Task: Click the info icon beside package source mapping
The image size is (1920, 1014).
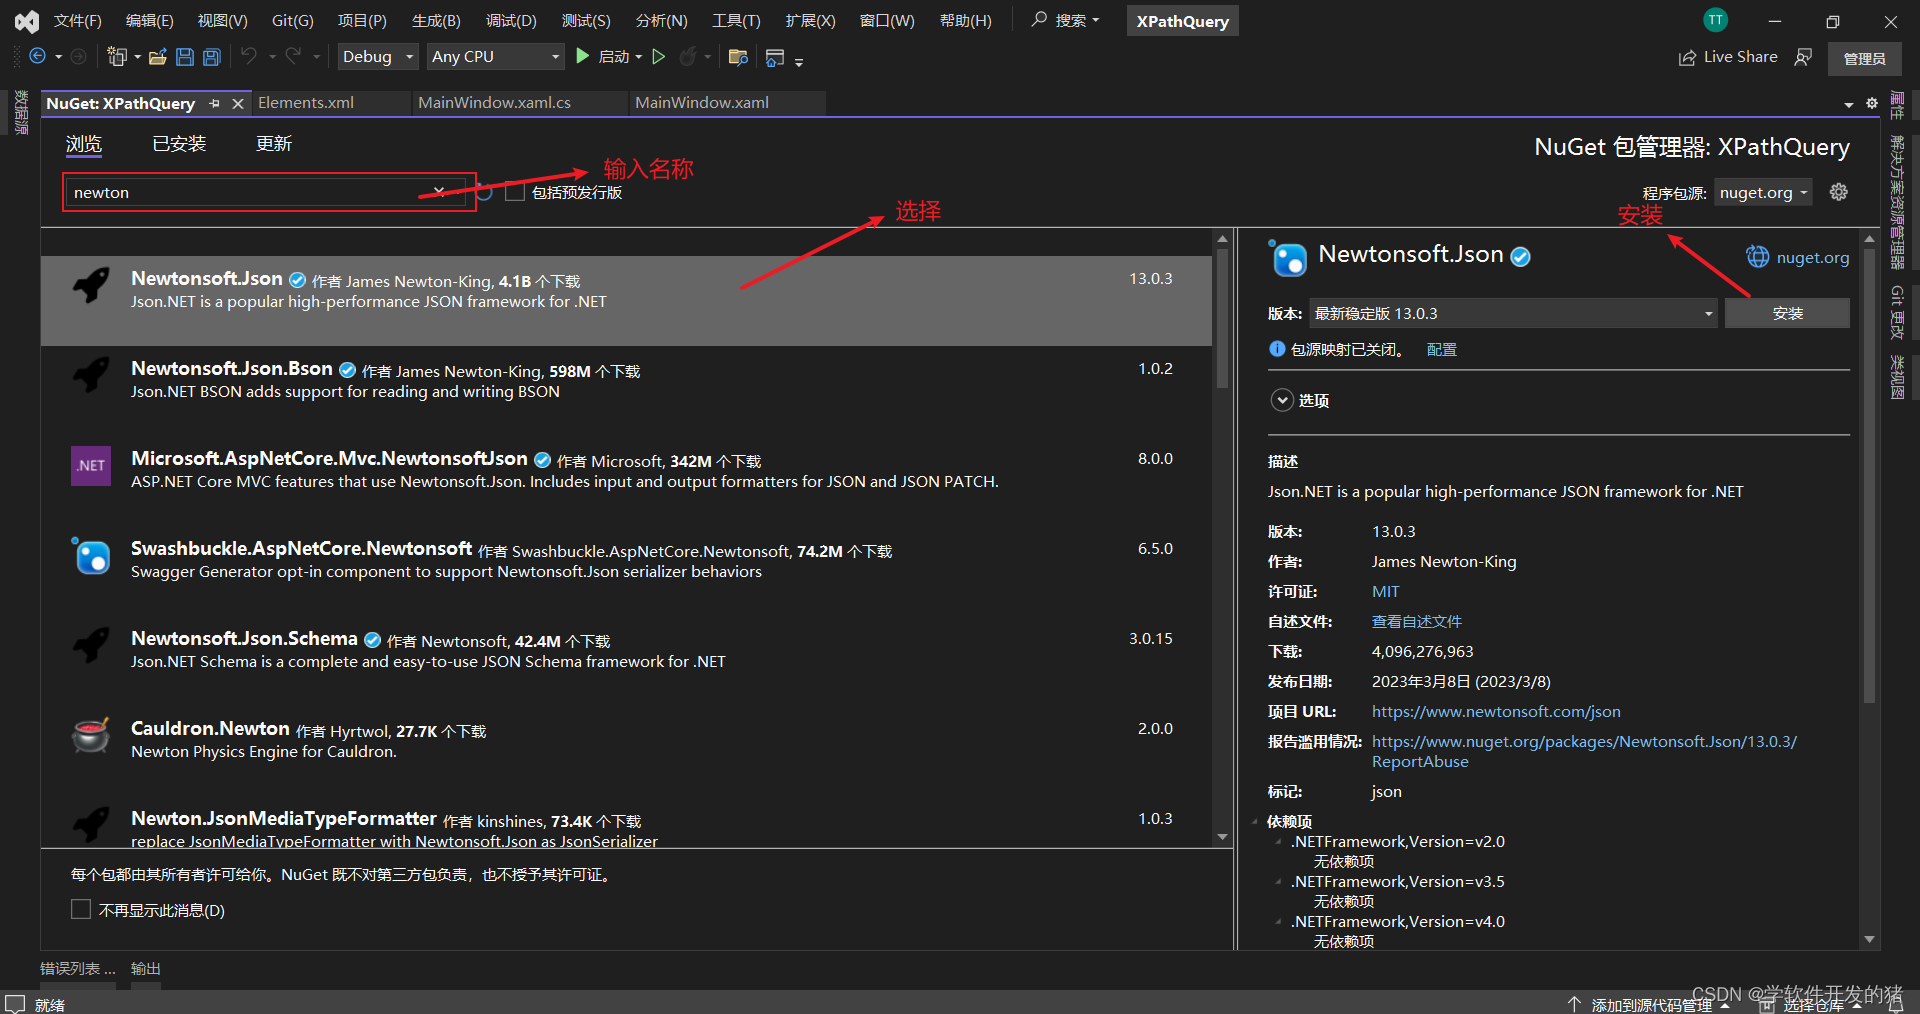Action: click(1277, 349)
